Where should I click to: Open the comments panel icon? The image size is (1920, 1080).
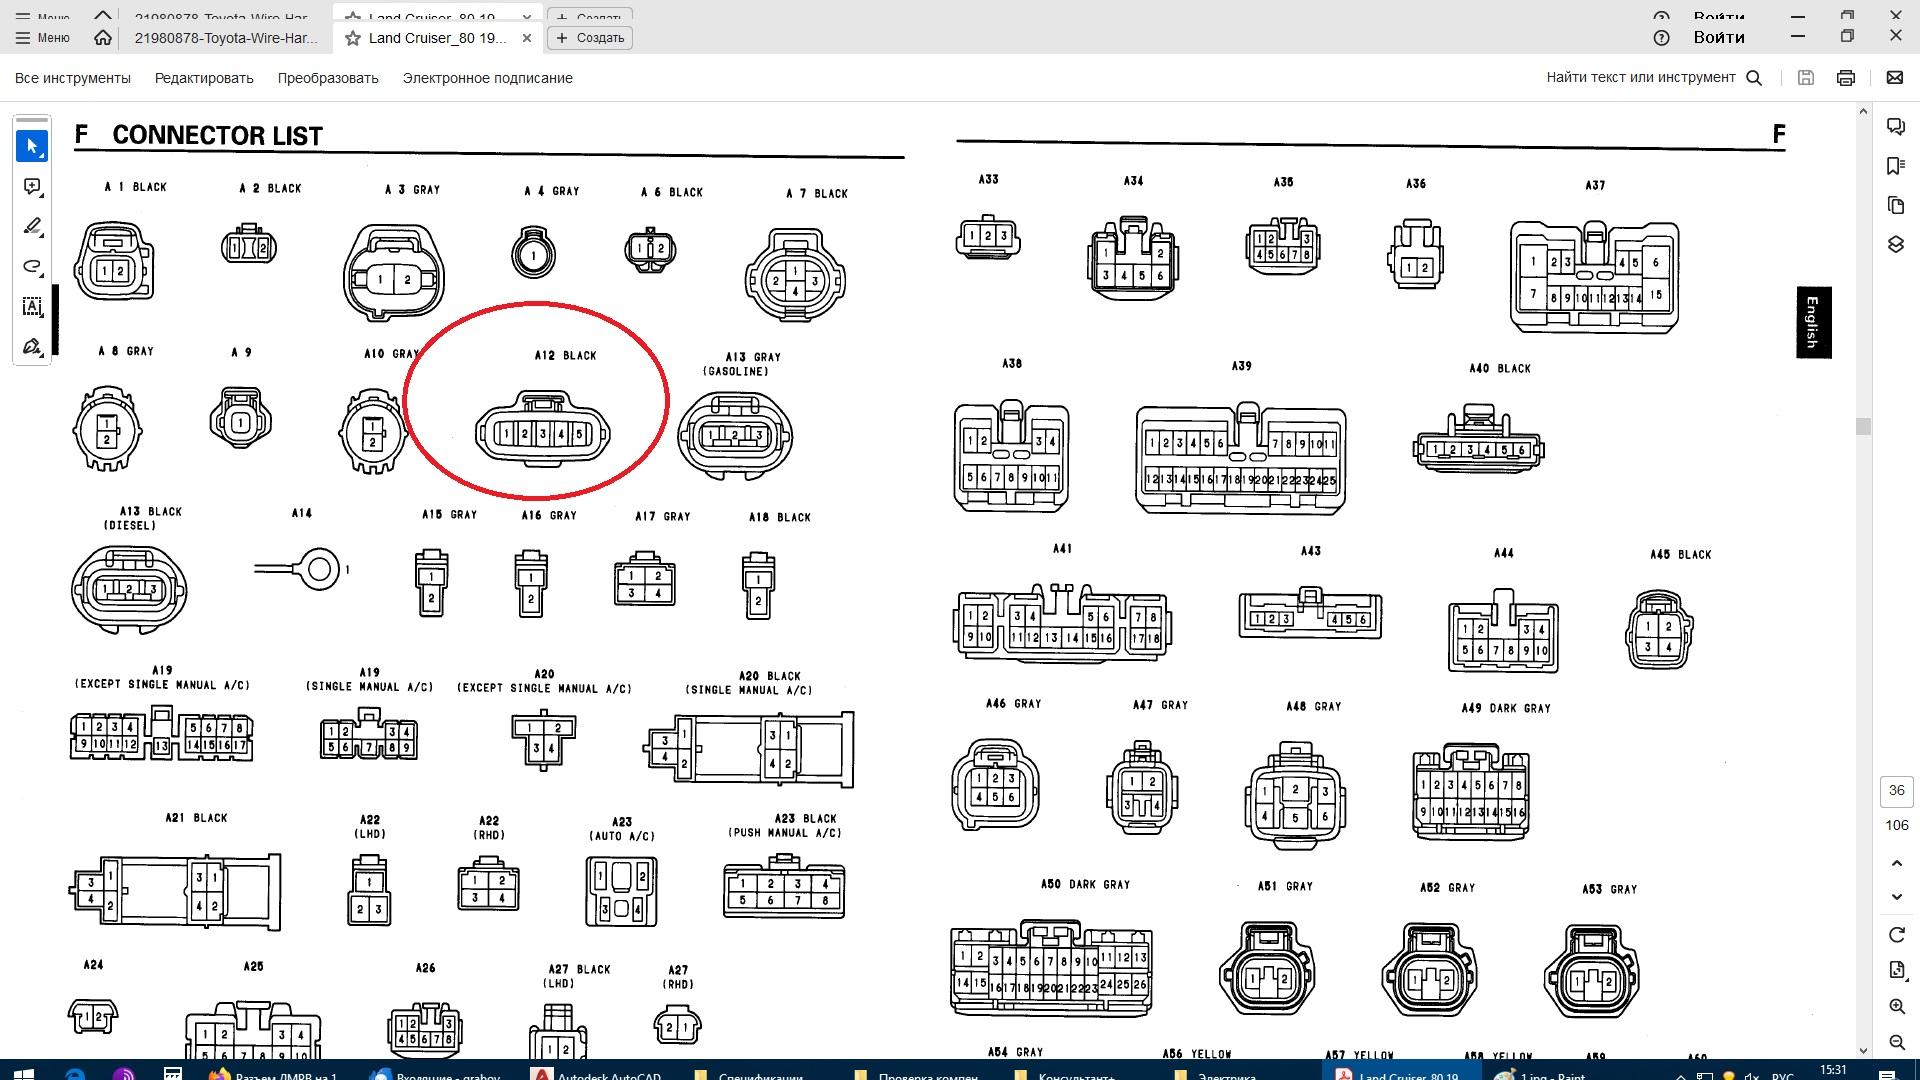tap(1895, 126)
